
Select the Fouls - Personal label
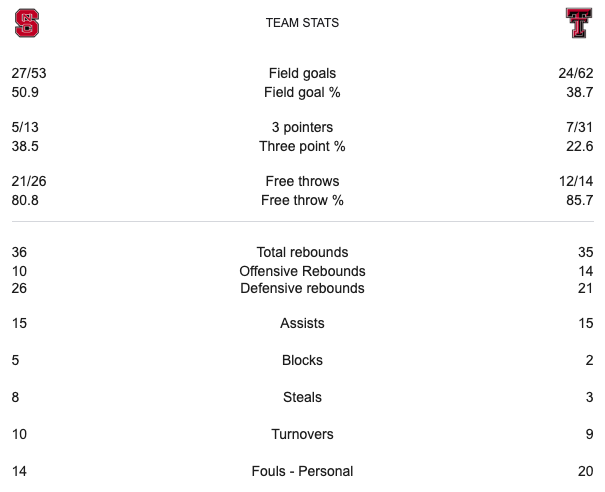[302, 471]
